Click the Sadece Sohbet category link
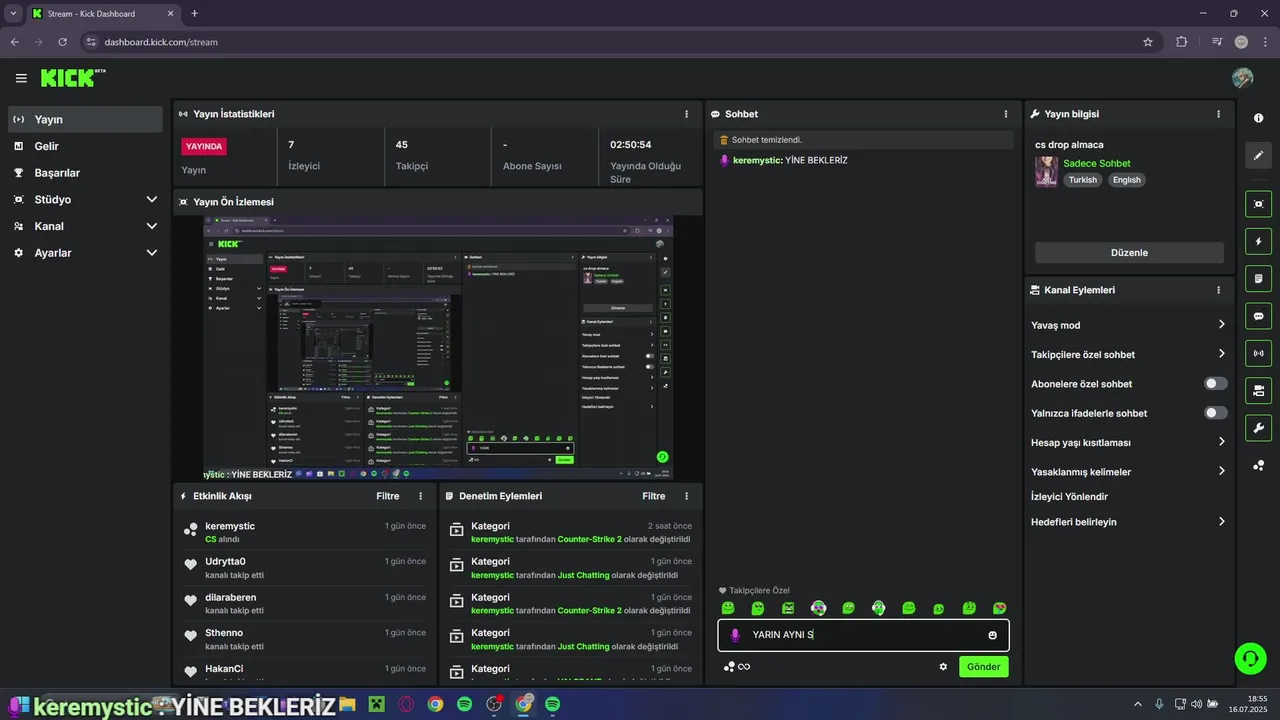 (x=1097, y=163)
